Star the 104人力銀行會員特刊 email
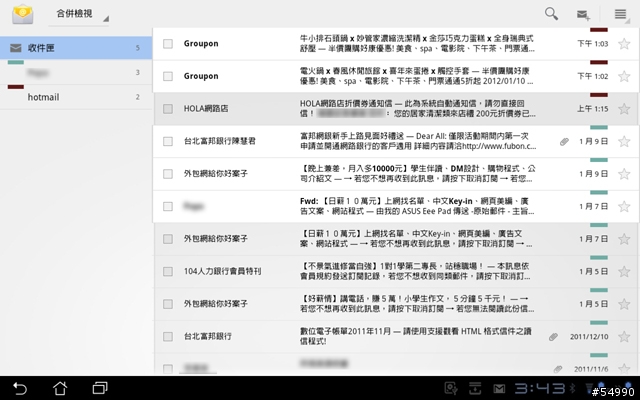 tap(624, 271)
